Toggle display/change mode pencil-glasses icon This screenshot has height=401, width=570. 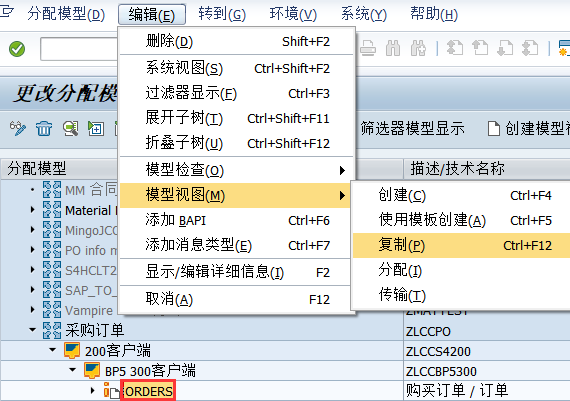pyautogui.click(x=17, y=129)
